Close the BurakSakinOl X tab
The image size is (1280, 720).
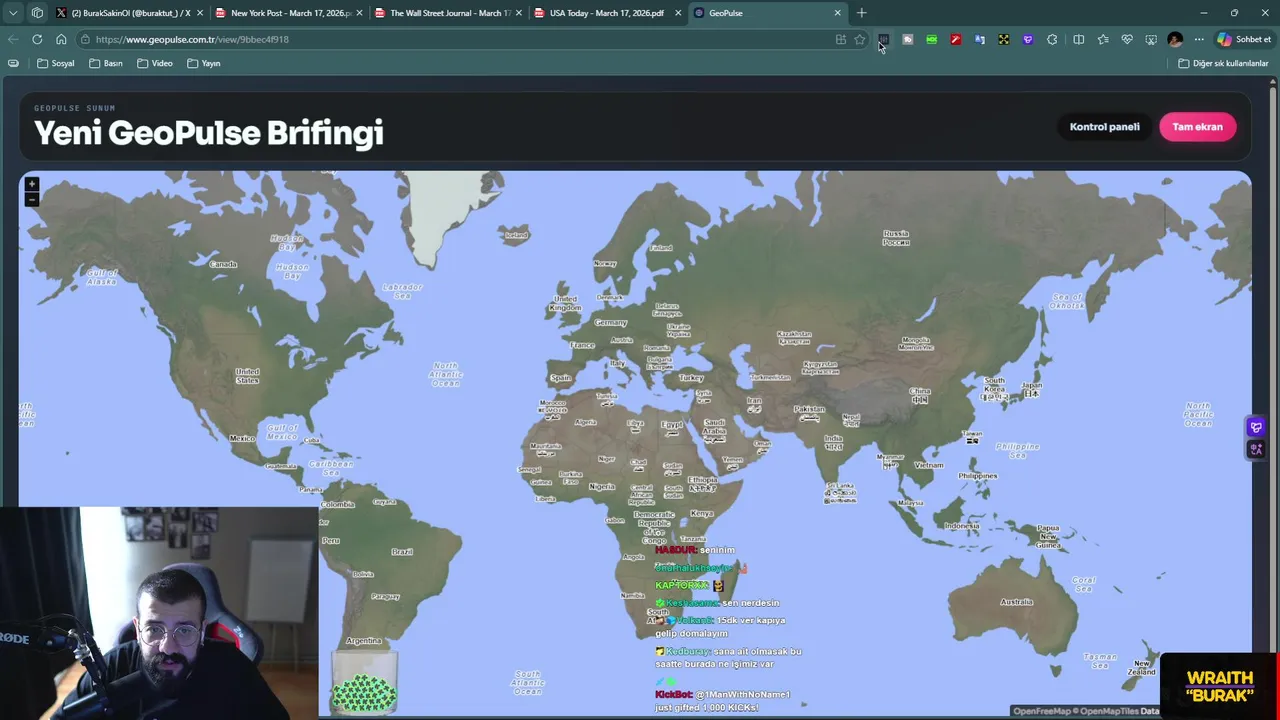200,13
